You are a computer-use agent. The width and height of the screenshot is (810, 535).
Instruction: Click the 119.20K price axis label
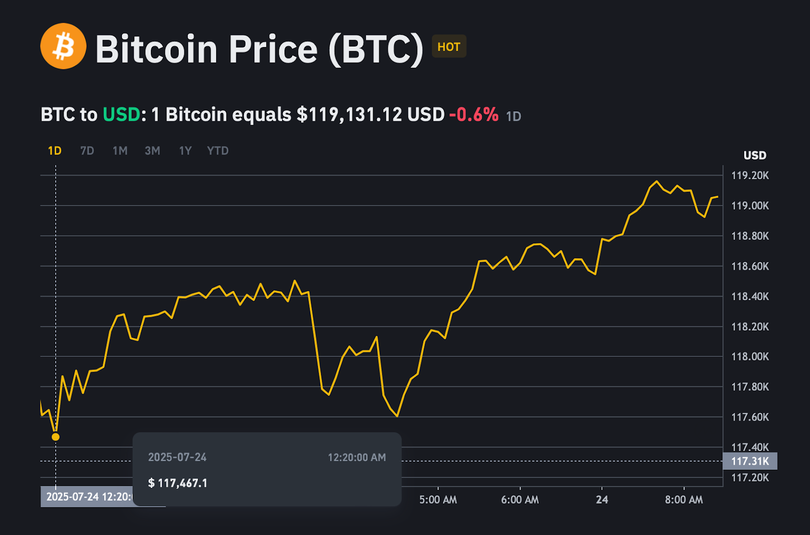coord(749,176)
